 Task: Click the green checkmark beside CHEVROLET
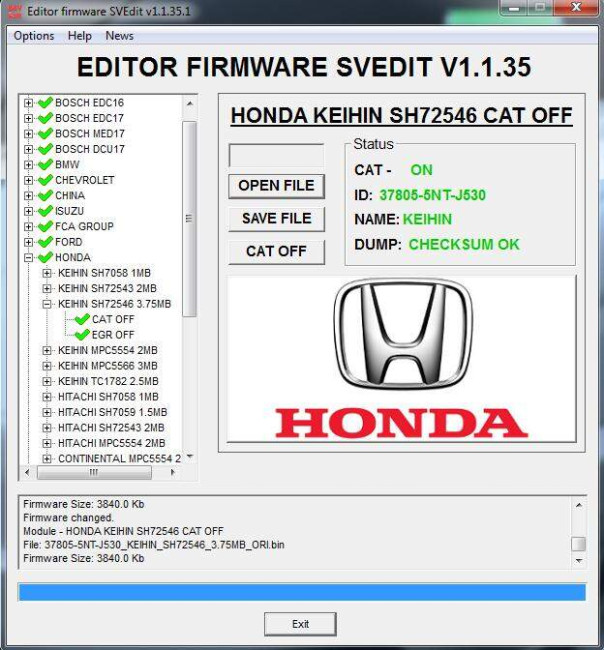point(45,180)
